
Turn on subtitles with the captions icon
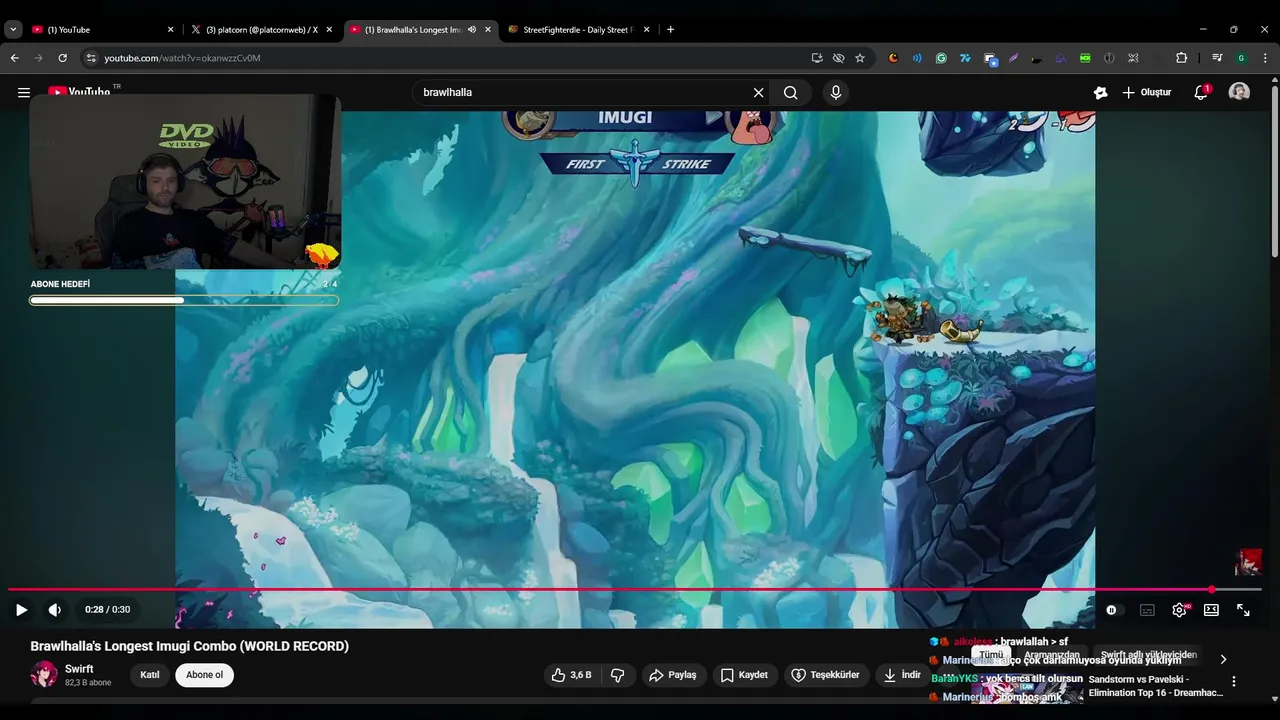pos(1147,610)
